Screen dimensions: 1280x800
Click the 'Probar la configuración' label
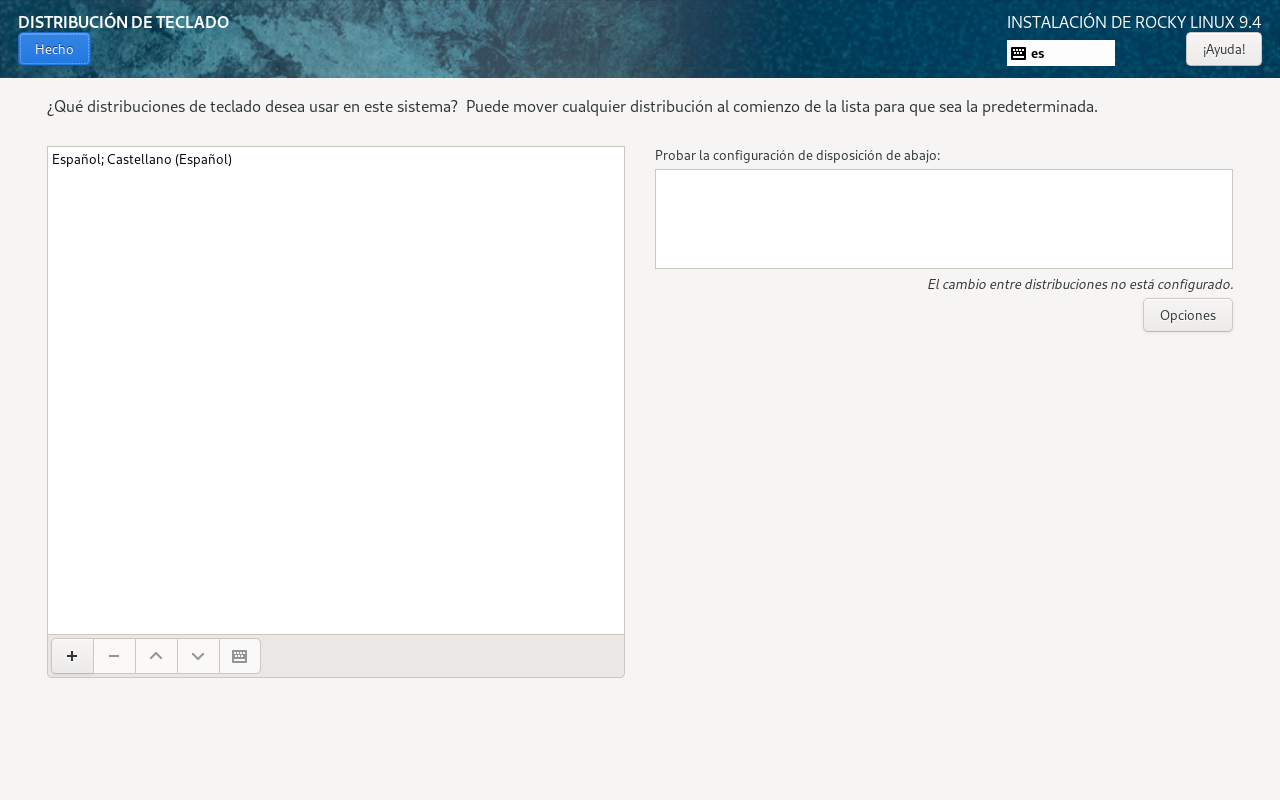point(797,155)
